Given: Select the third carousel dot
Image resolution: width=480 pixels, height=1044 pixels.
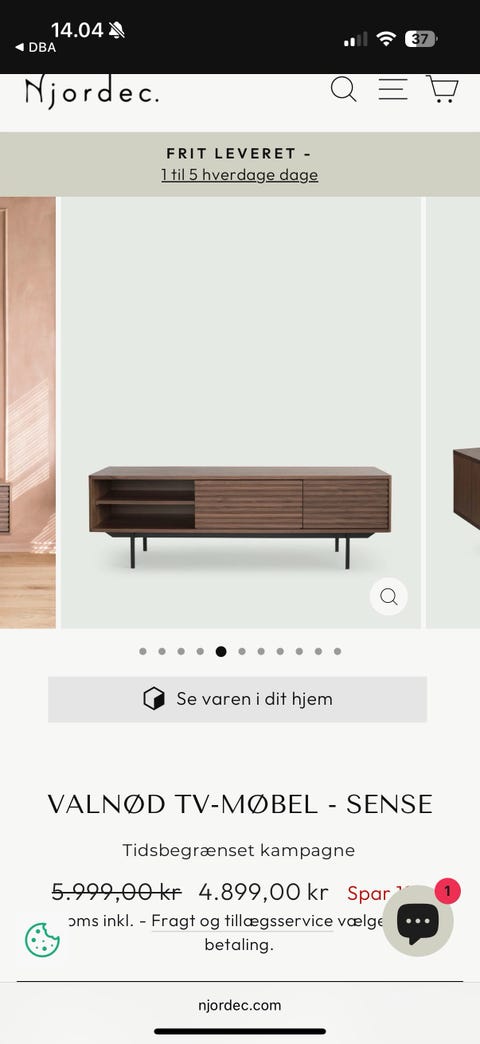Looking at the screenshot, I should click(x=181, y=651).
